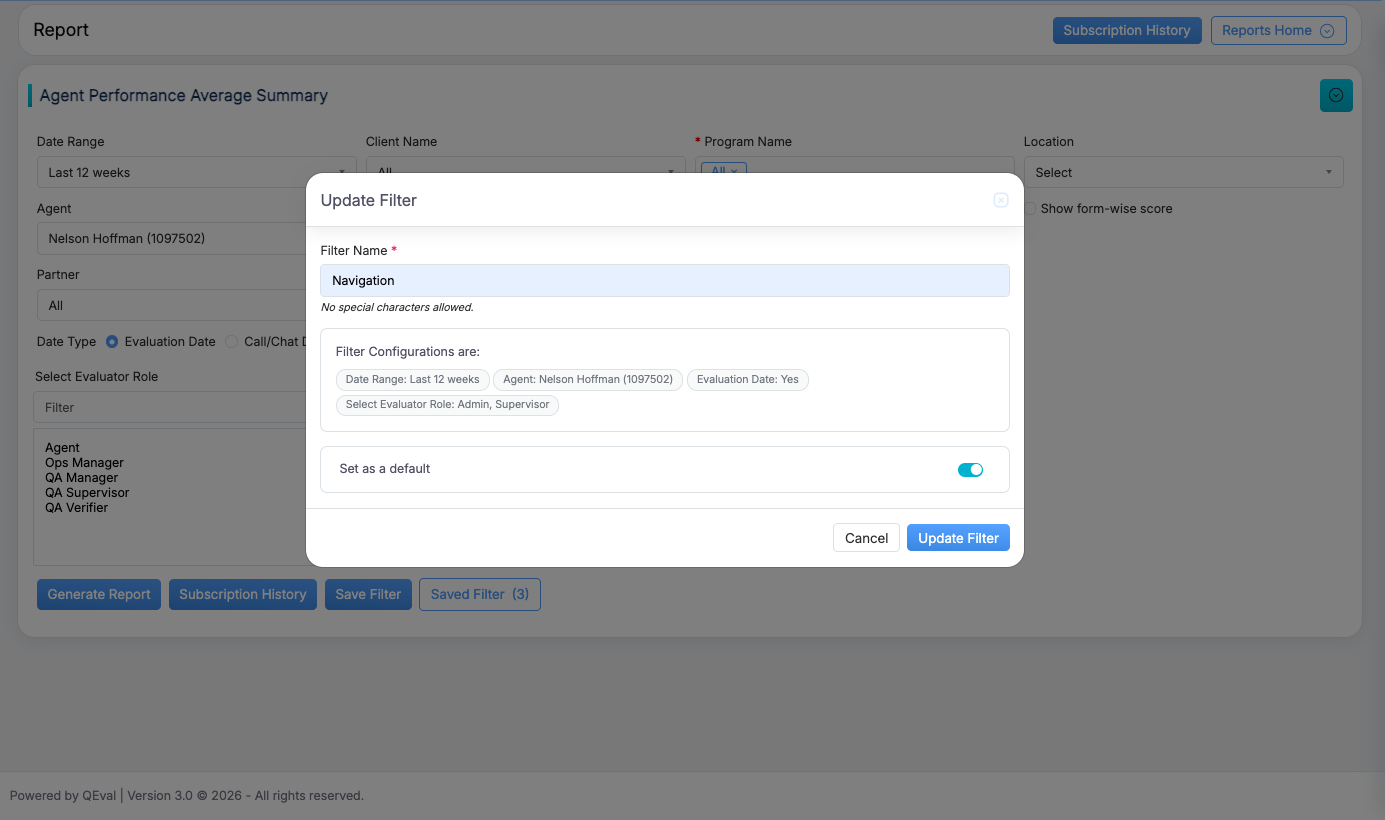Choose 'Ops Manager' from evaluator role list
The width and height of the screenshot is (1385, 820).
tap(85, 463)
